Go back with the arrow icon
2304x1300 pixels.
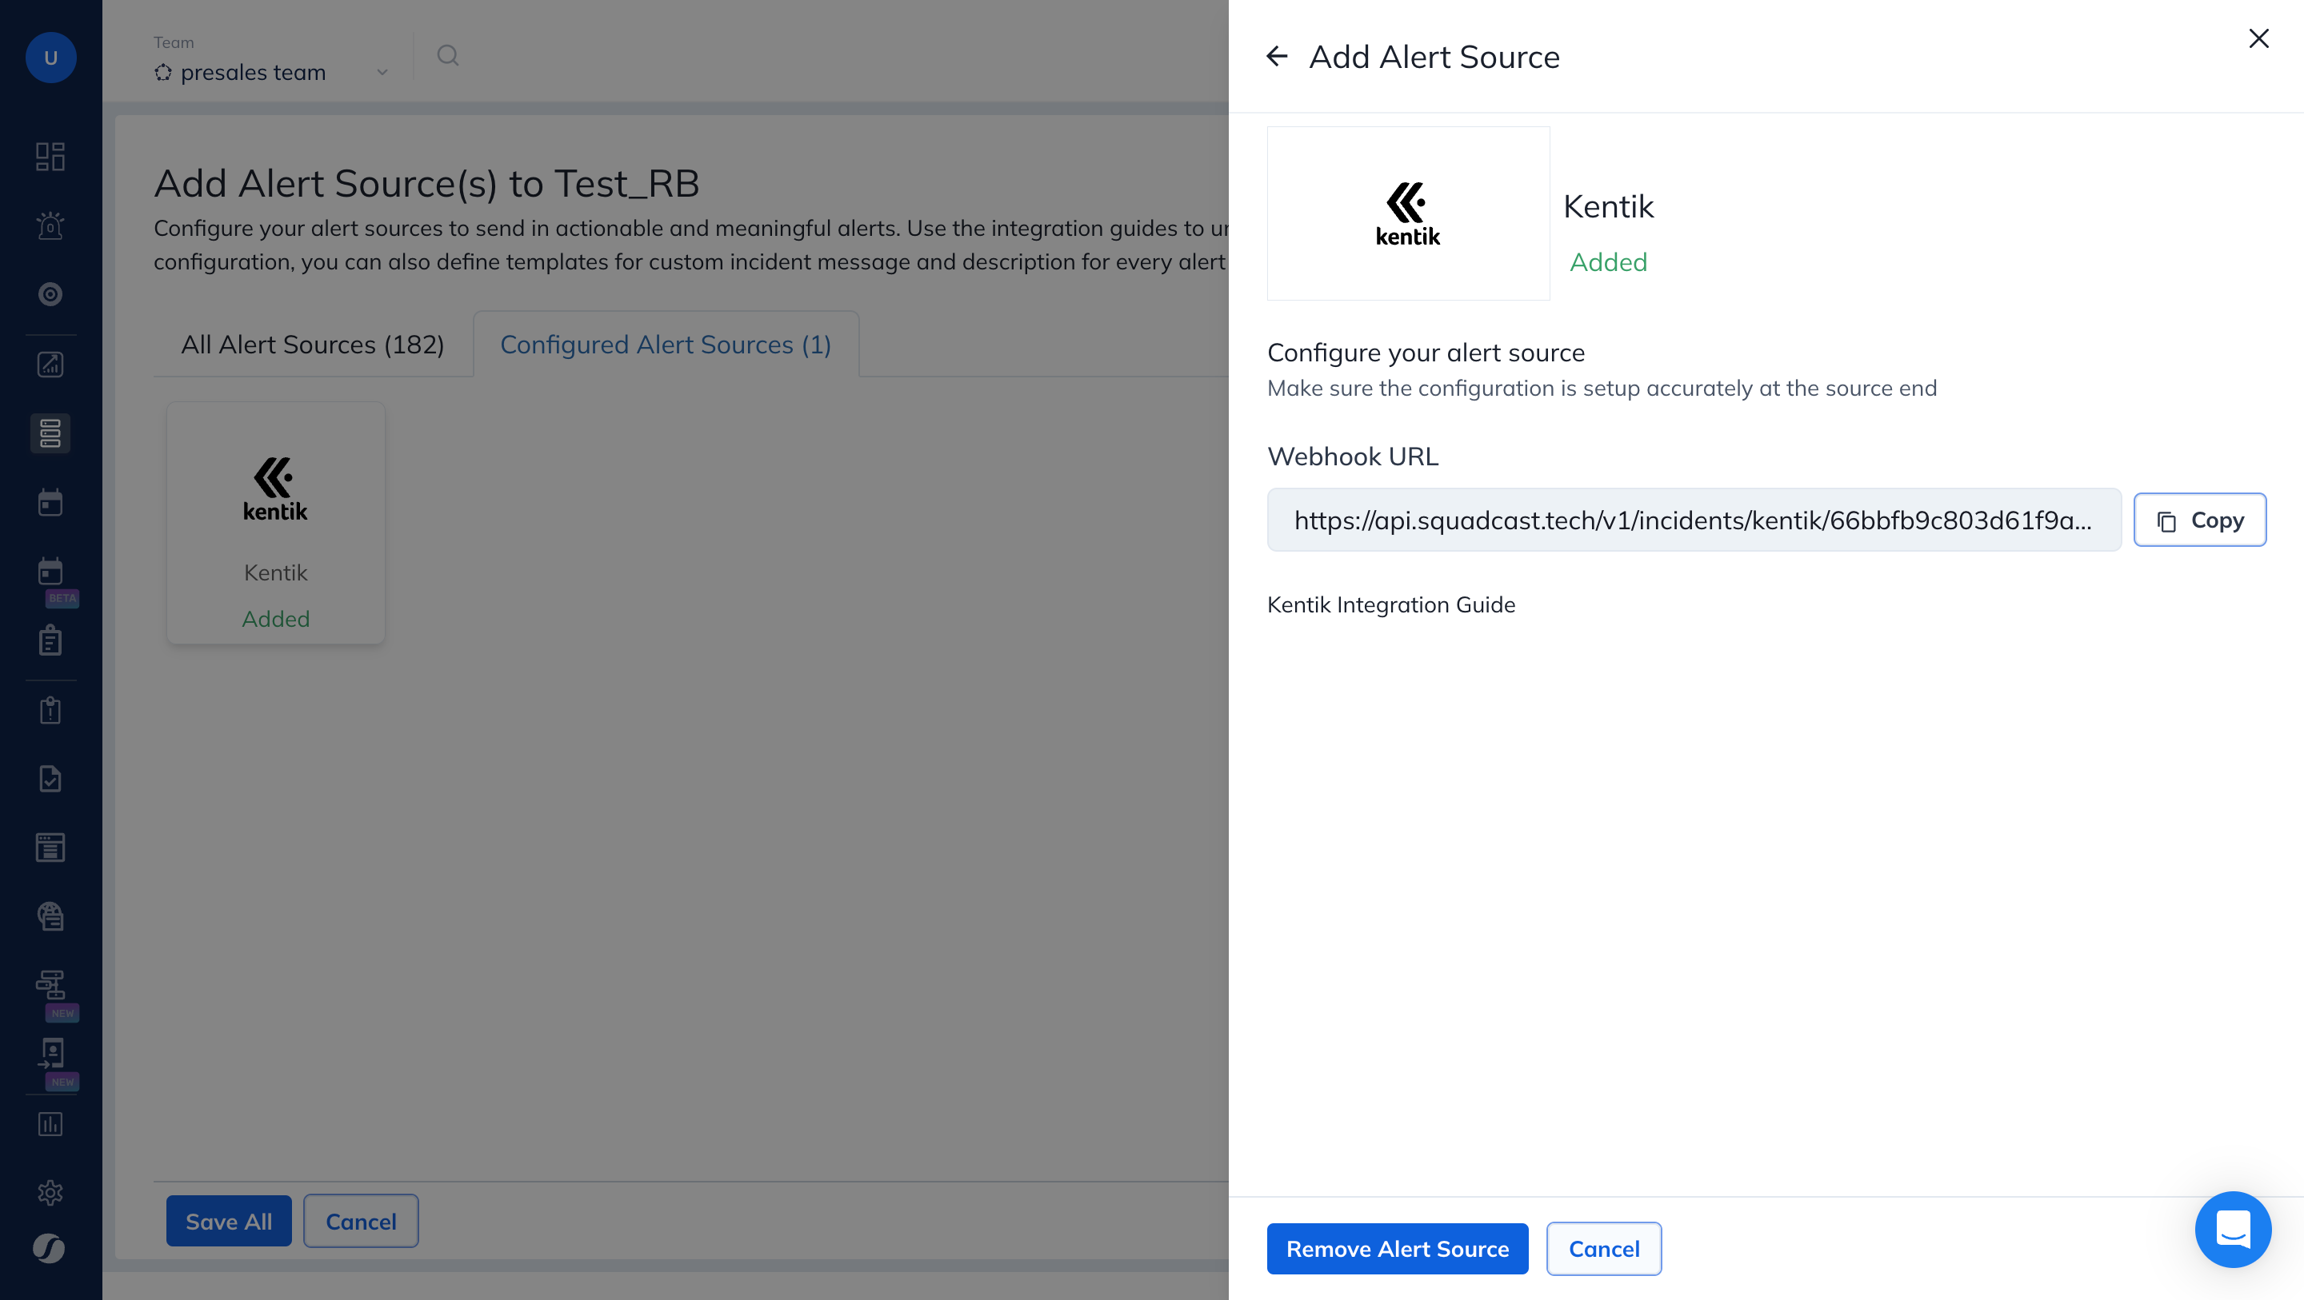1277,57
